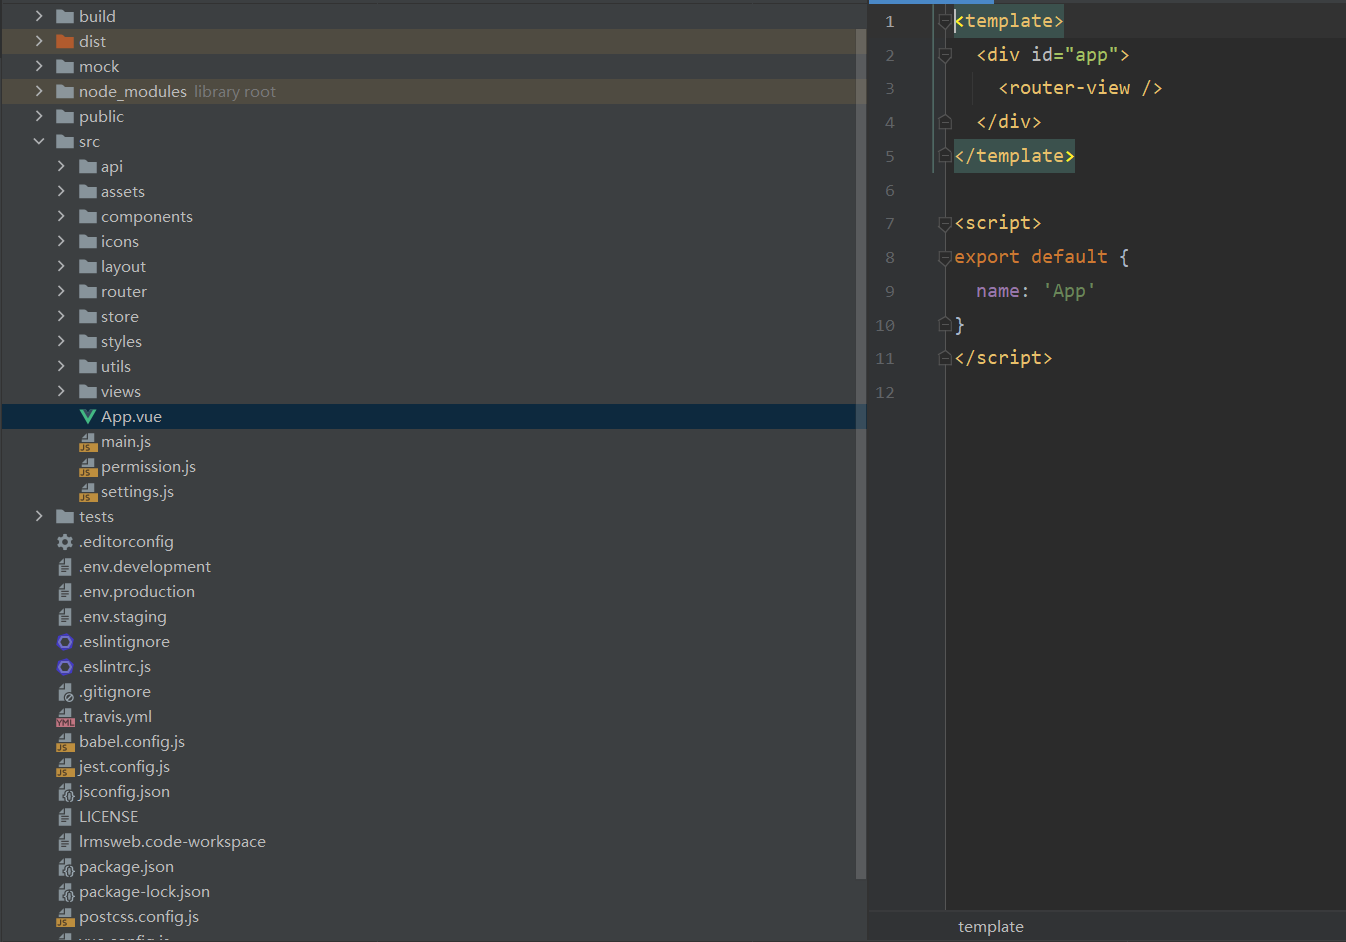Click line number 6 in gutter

coord(889,190)
